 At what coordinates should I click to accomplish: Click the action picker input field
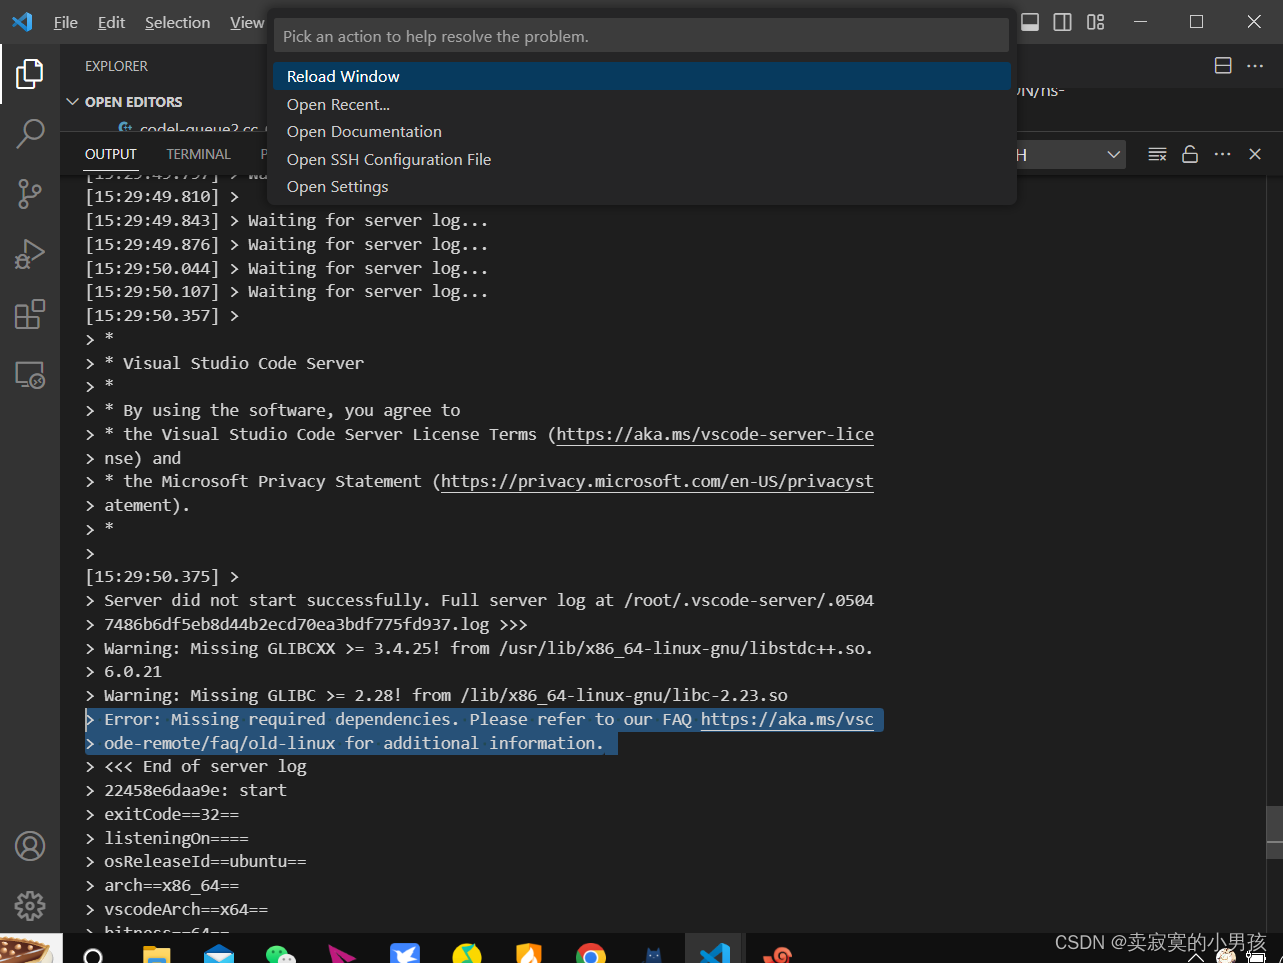[641, 36]
